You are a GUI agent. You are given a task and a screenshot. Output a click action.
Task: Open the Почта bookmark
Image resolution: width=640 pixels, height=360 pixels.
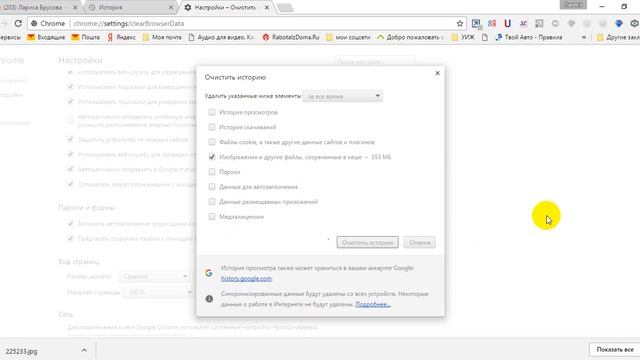point(86,37)
